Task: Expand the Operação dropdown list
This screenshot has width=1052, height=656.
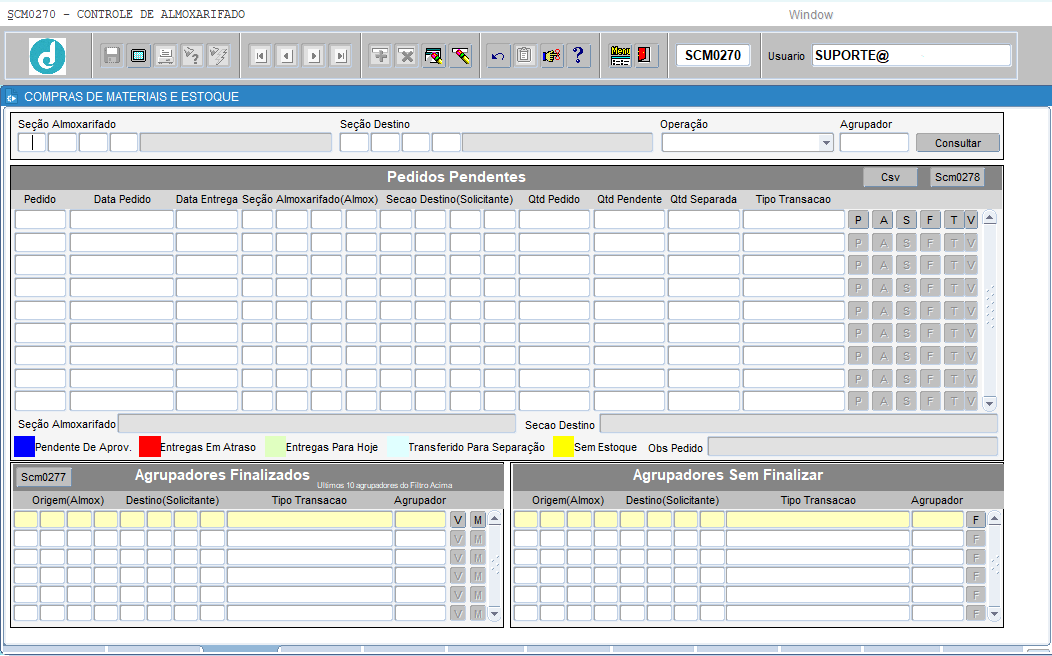Action: [x=826, y=143]
